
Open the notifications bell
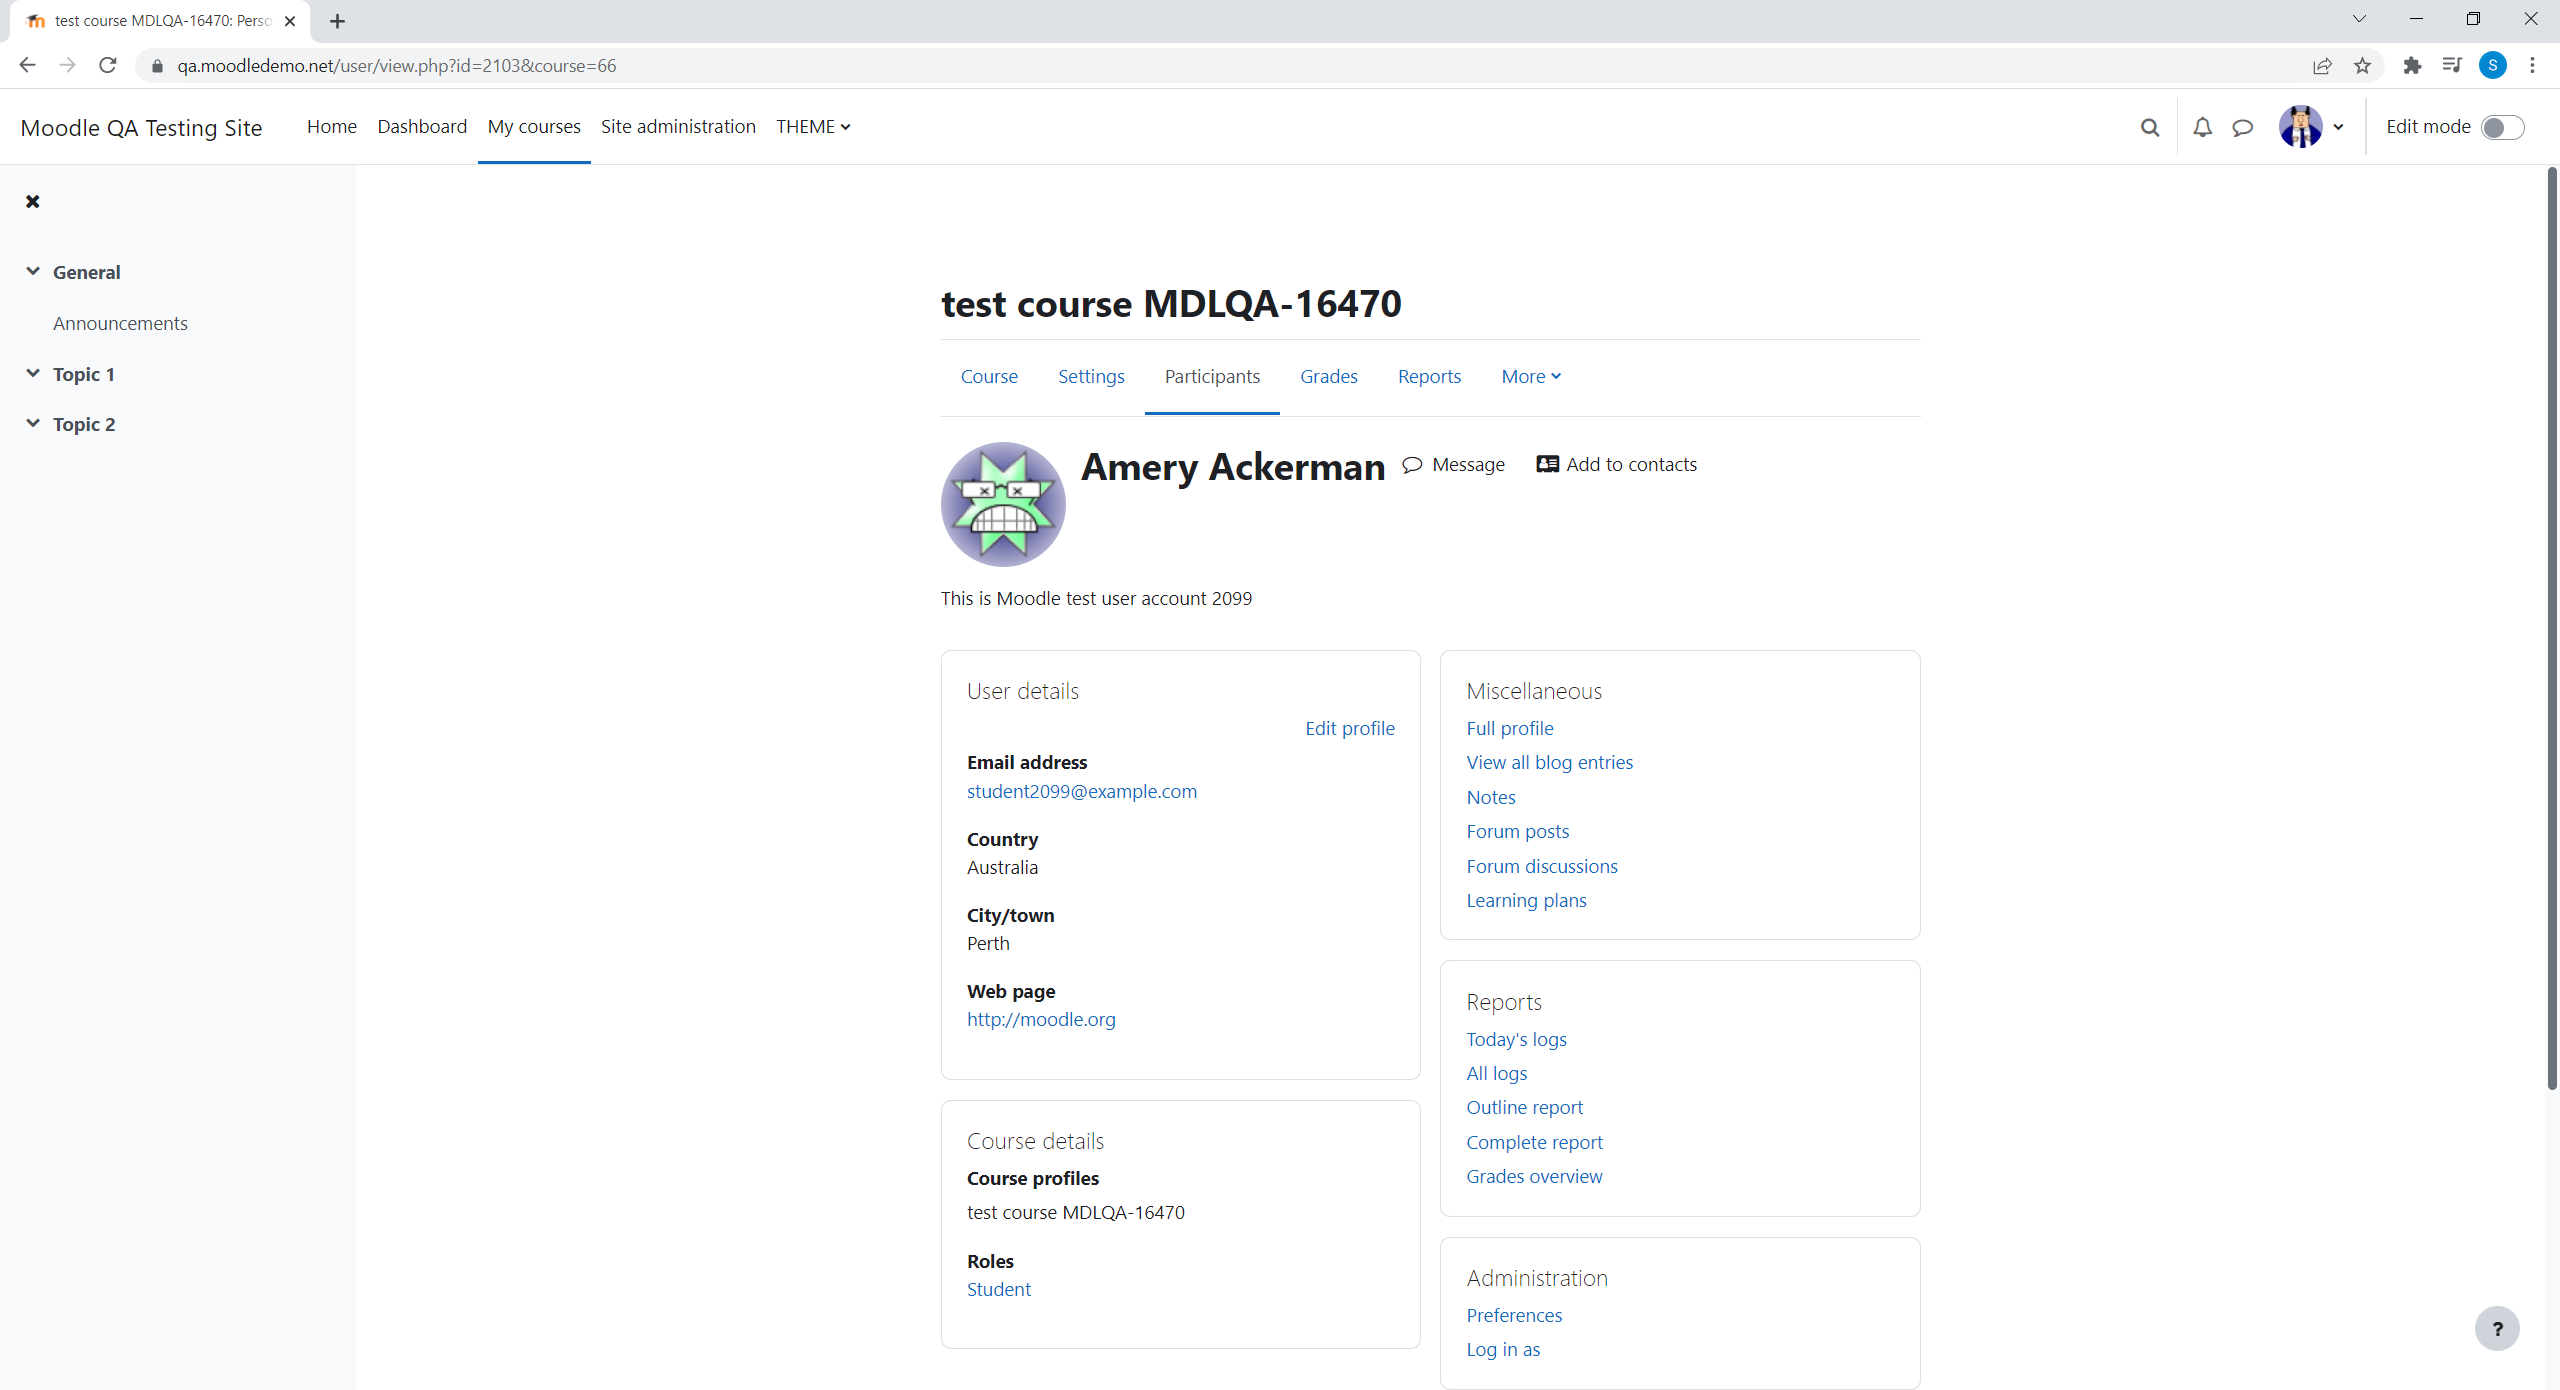[x=2203, y=127]
